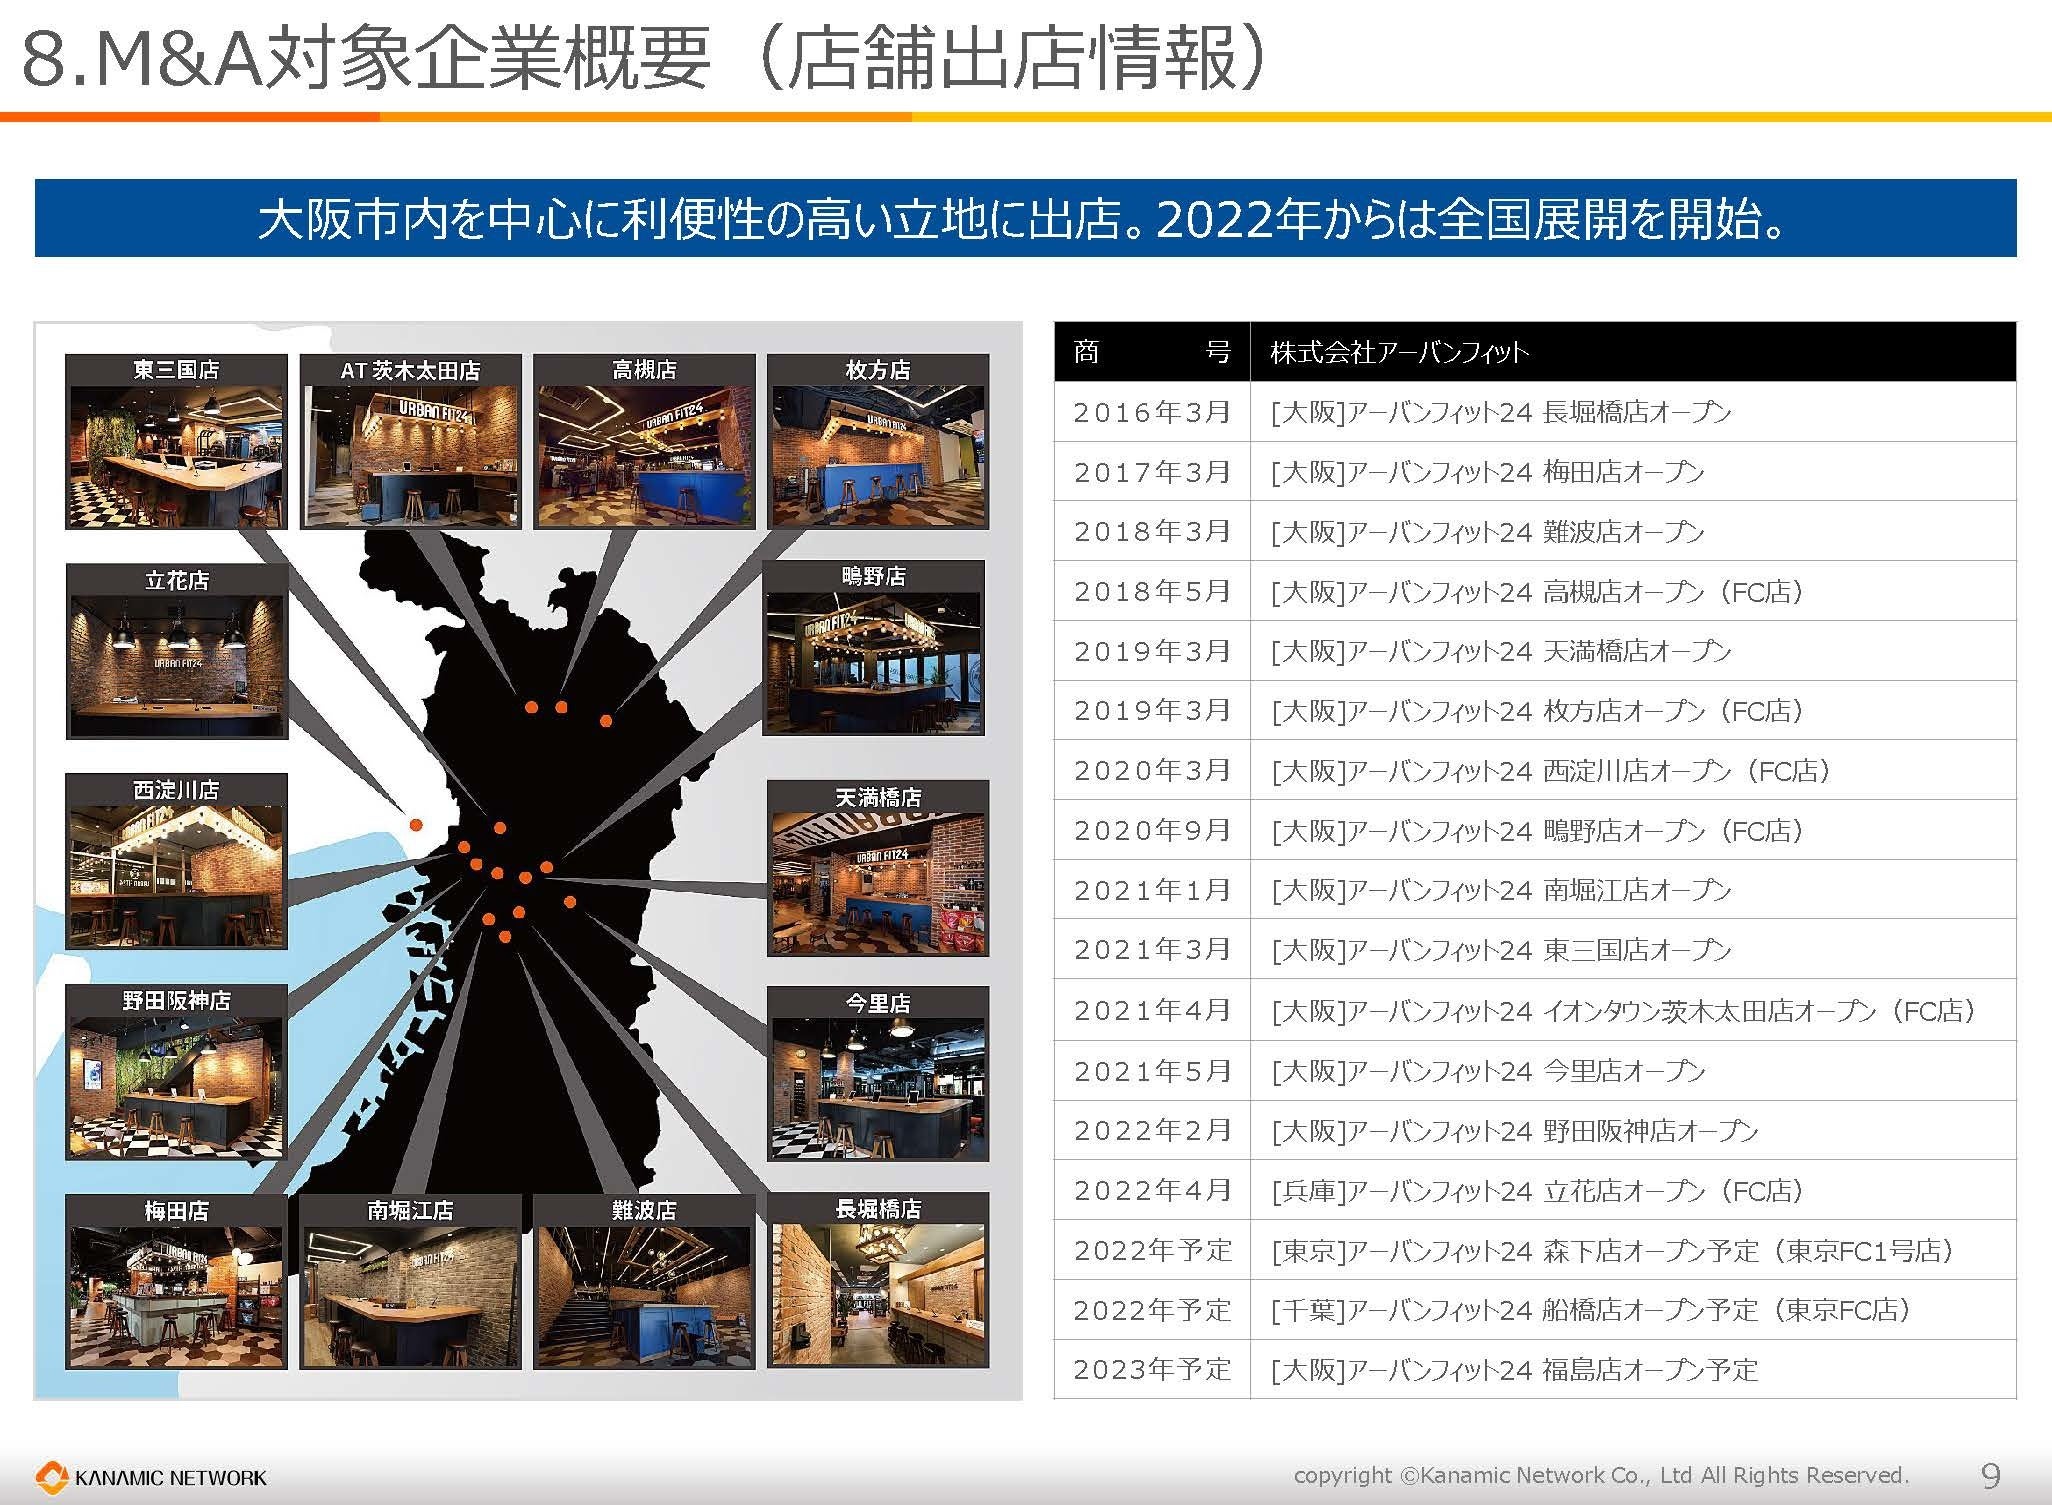The width and height of the screenshot is (2052, 1505).
Task: Click the 株式会社アーバンフィット table header
Action: tap(1400, 352)
